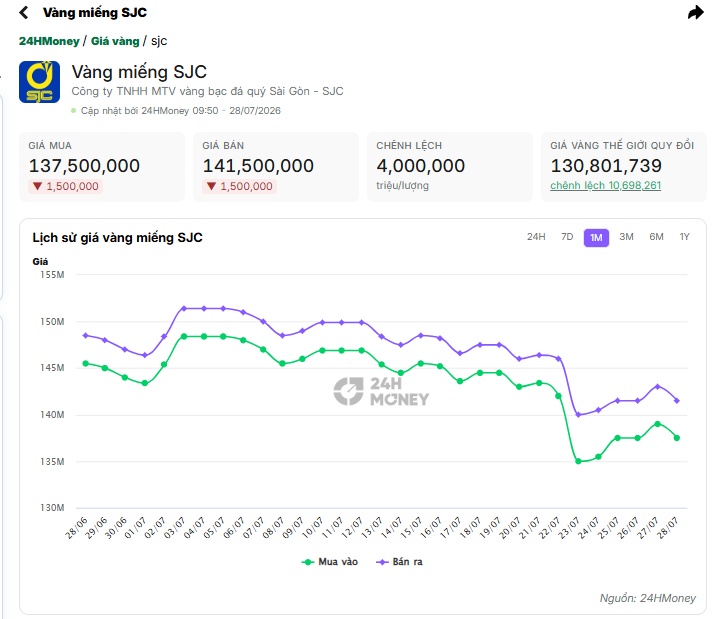Open the Giá vàng breadcrumb link
This screenshot has width=712, height=619.
[115, 41]
